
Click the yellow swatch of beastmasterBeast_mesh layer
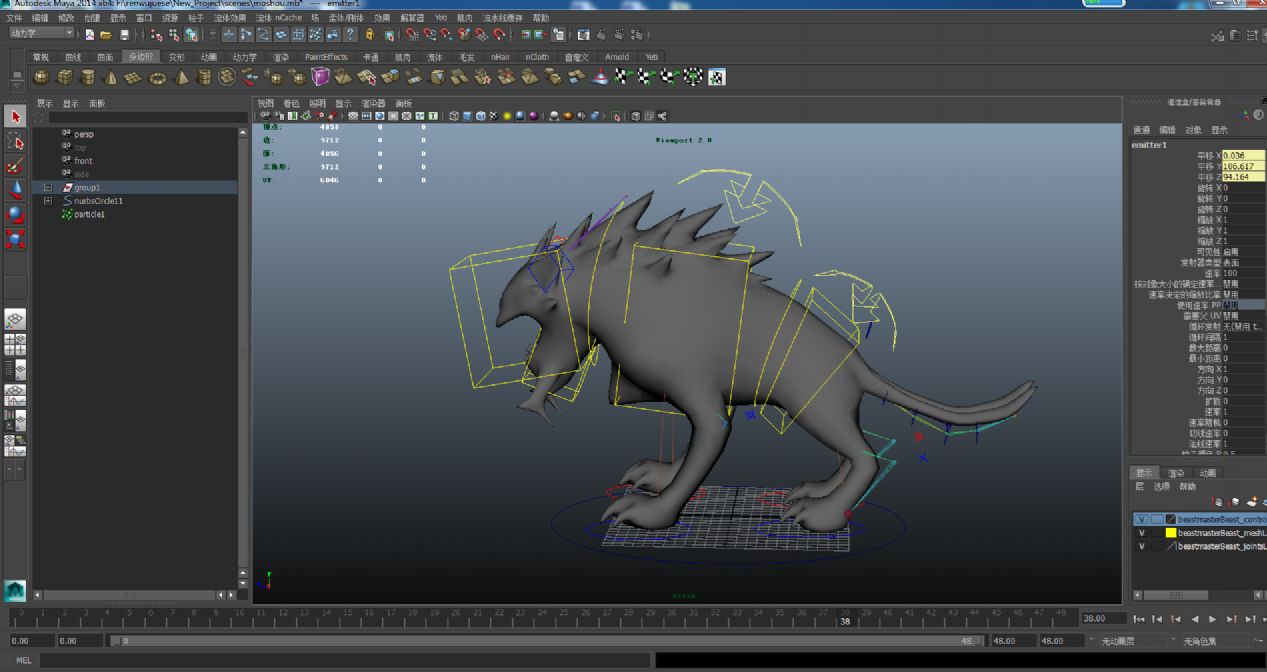click(x=1171, y=533)
